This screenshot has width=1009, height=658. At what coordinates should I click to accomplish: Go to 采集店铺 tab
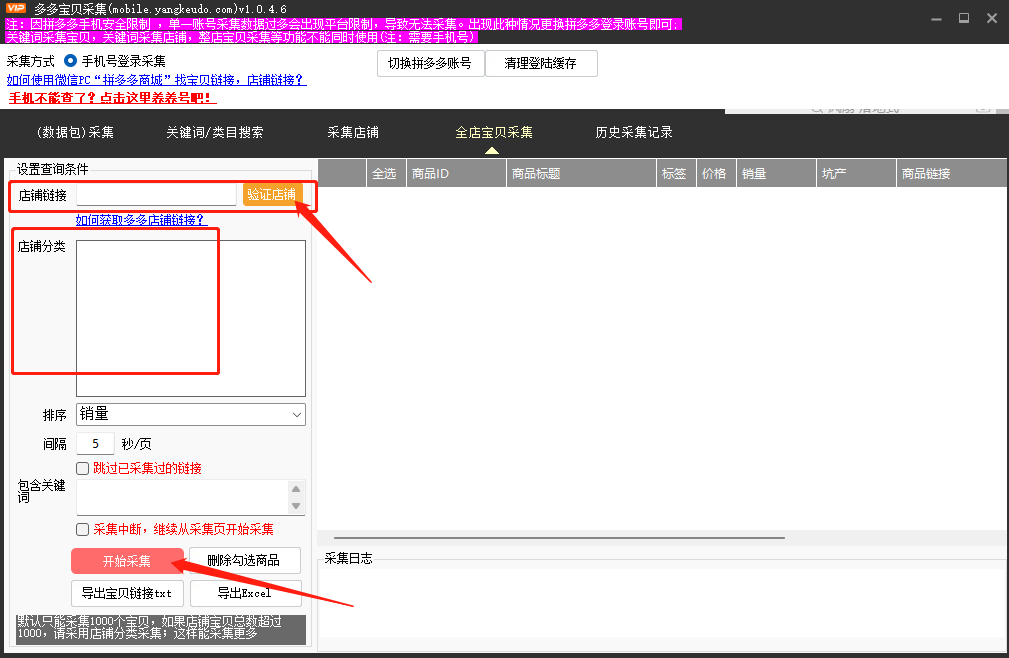(353, 133)
